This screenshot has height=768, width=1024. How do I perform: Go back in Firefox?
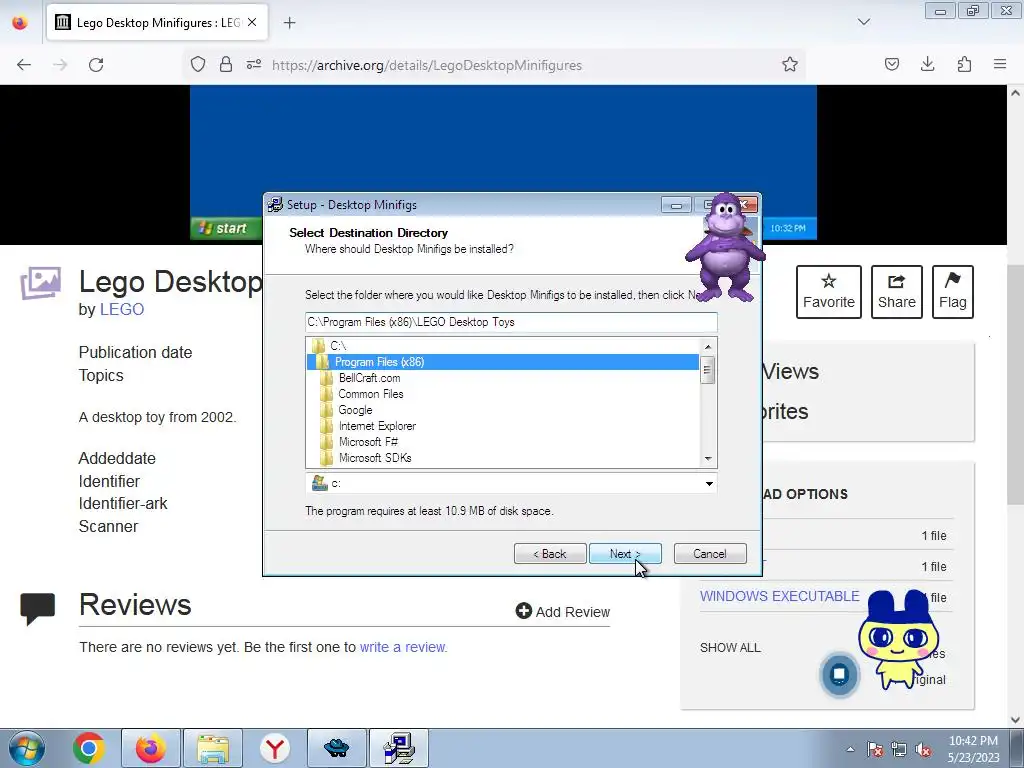tap(24, 65)
